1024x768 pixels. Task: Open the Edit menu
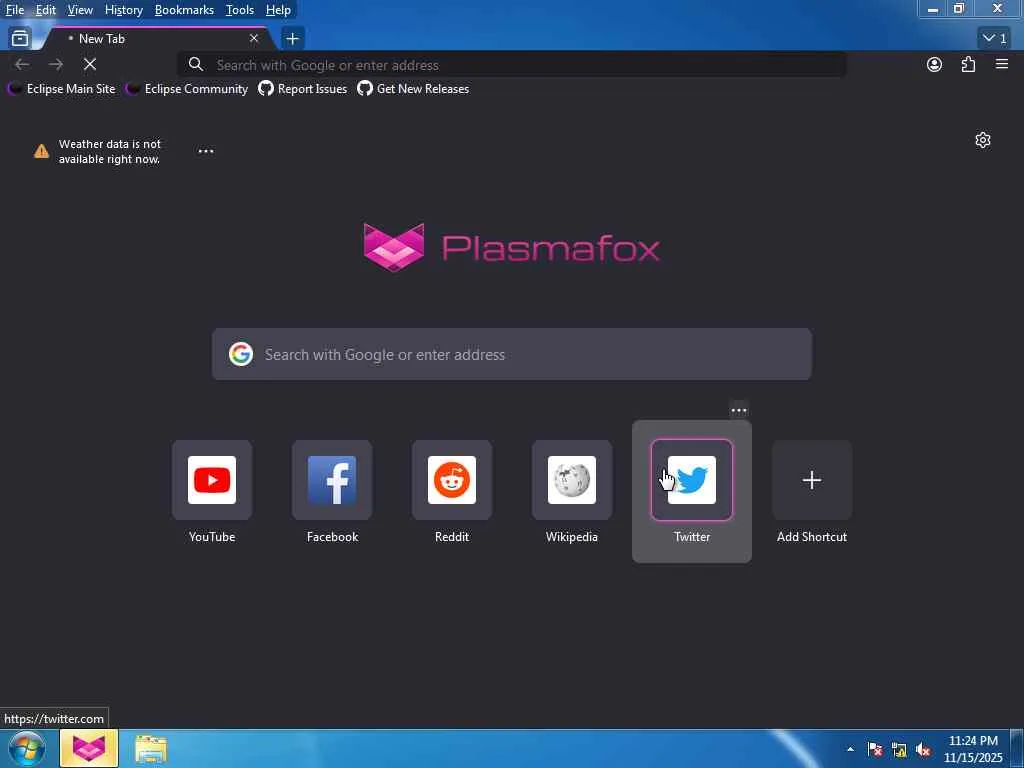(45, 10)
